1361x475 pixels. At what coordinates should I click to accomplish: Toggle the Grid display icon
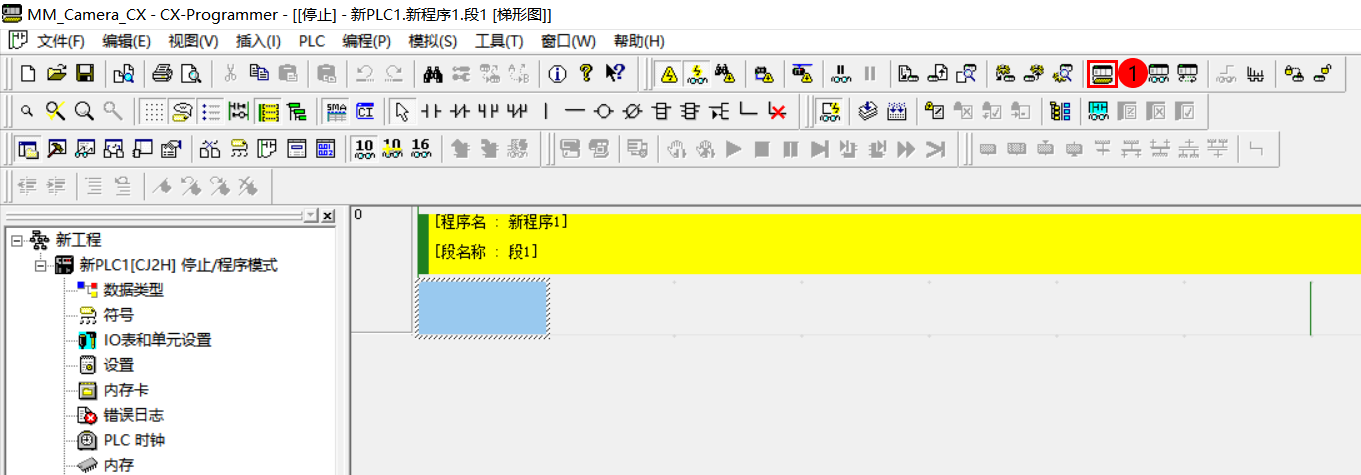coord(152,111)
